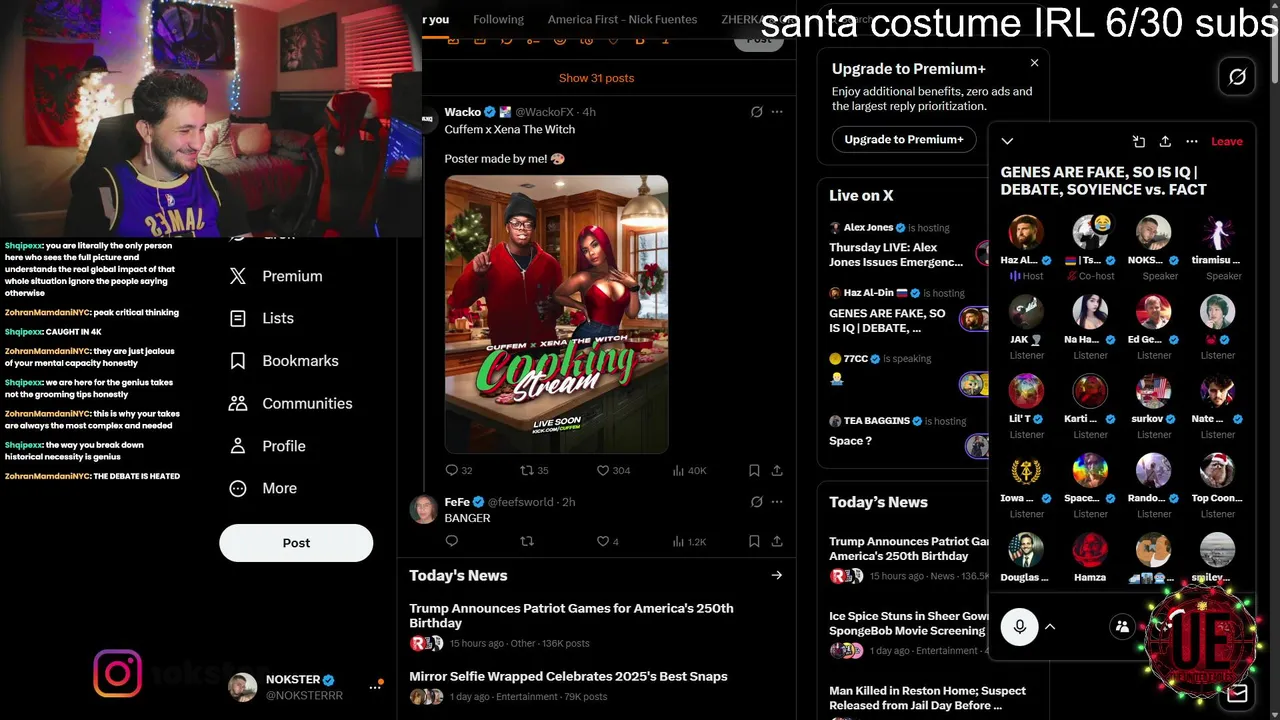The image size is (1280, 720).
Task: Toggle the Space microphone button
Action: [x=1019, y=627]
